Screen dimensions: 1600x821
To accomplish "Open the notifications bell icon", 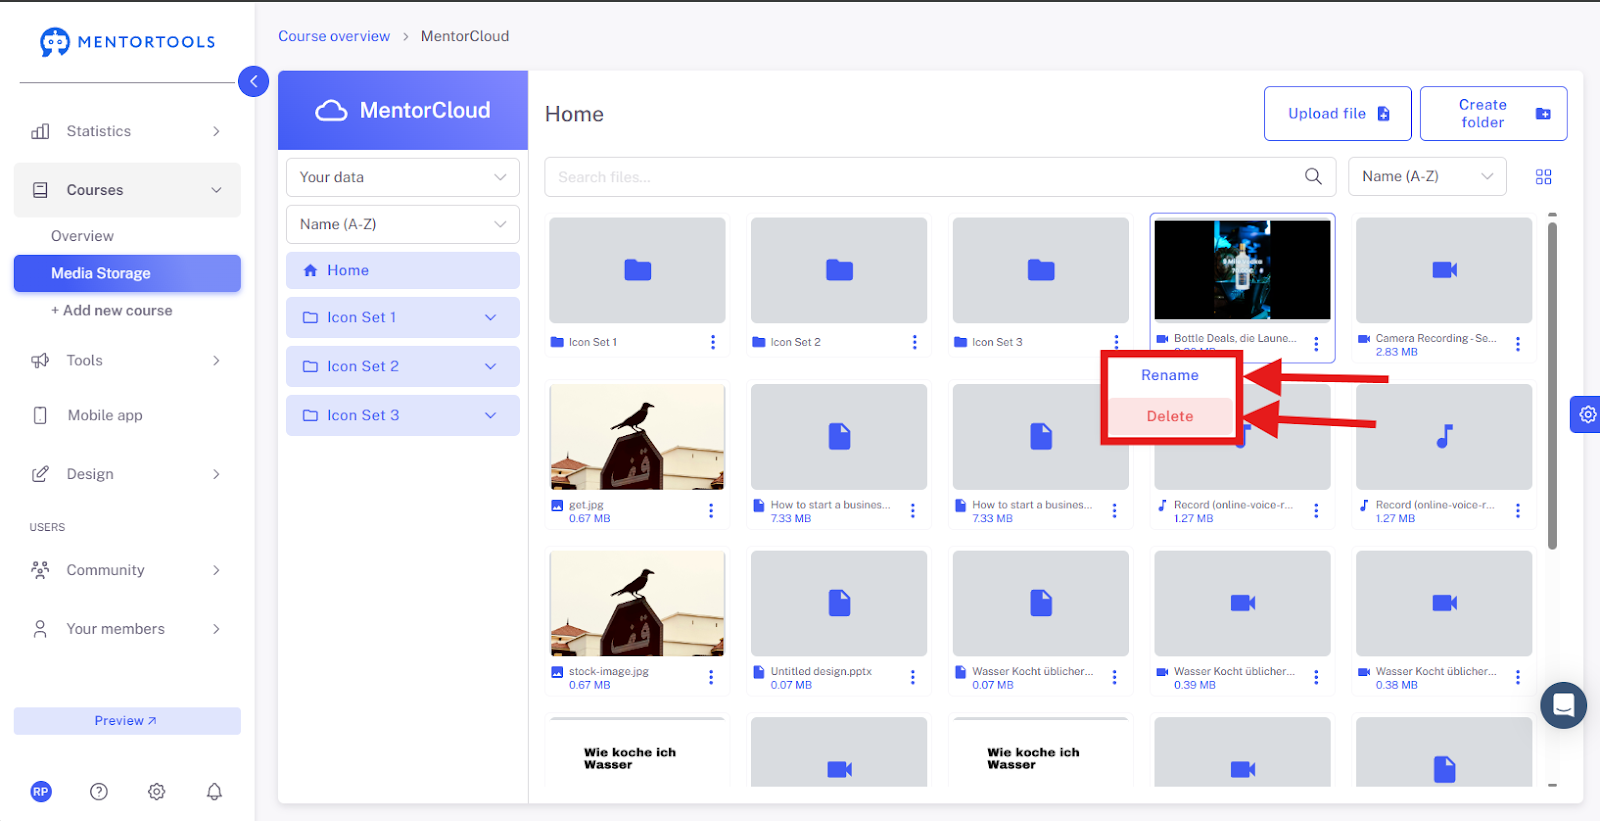I will tap(214, 791).
